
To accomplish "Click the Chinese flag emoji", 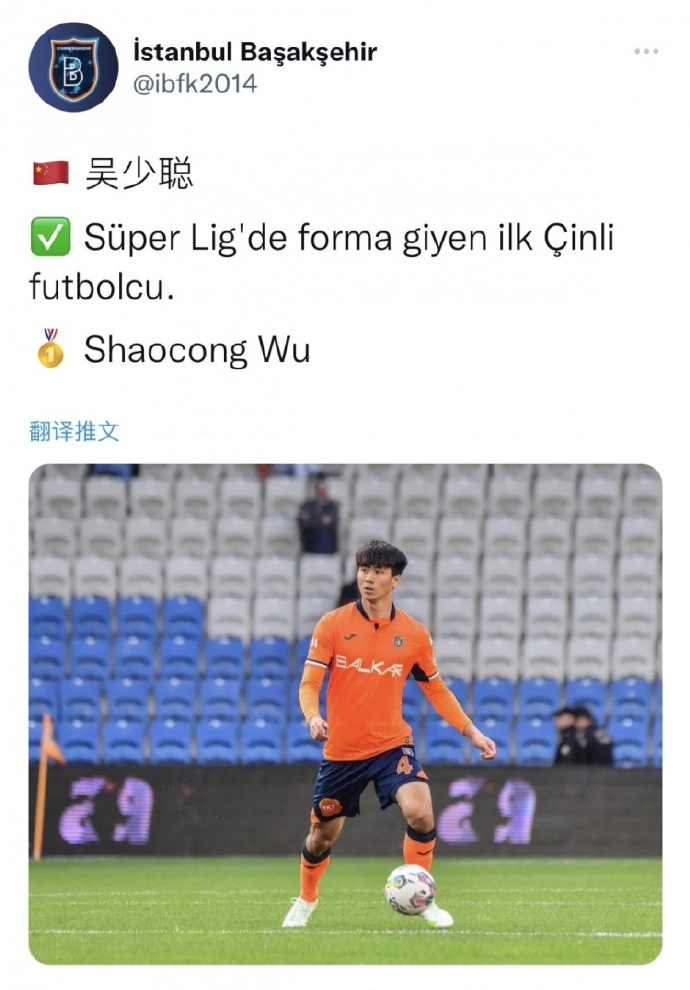I will pyautogui.click(x=51, y=173).
